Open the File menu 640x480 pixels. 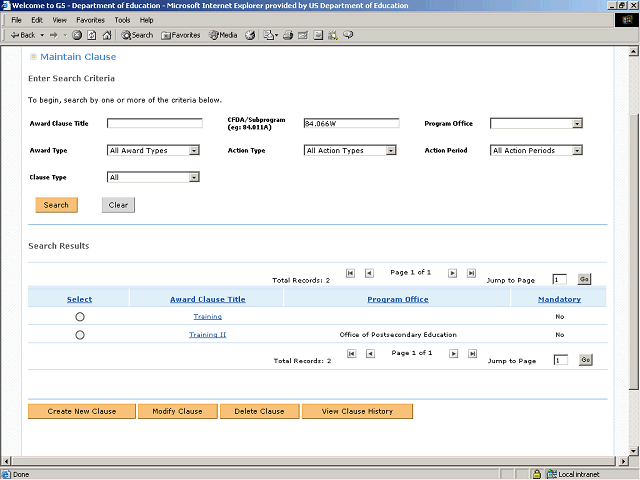click(x=16, y=20)
